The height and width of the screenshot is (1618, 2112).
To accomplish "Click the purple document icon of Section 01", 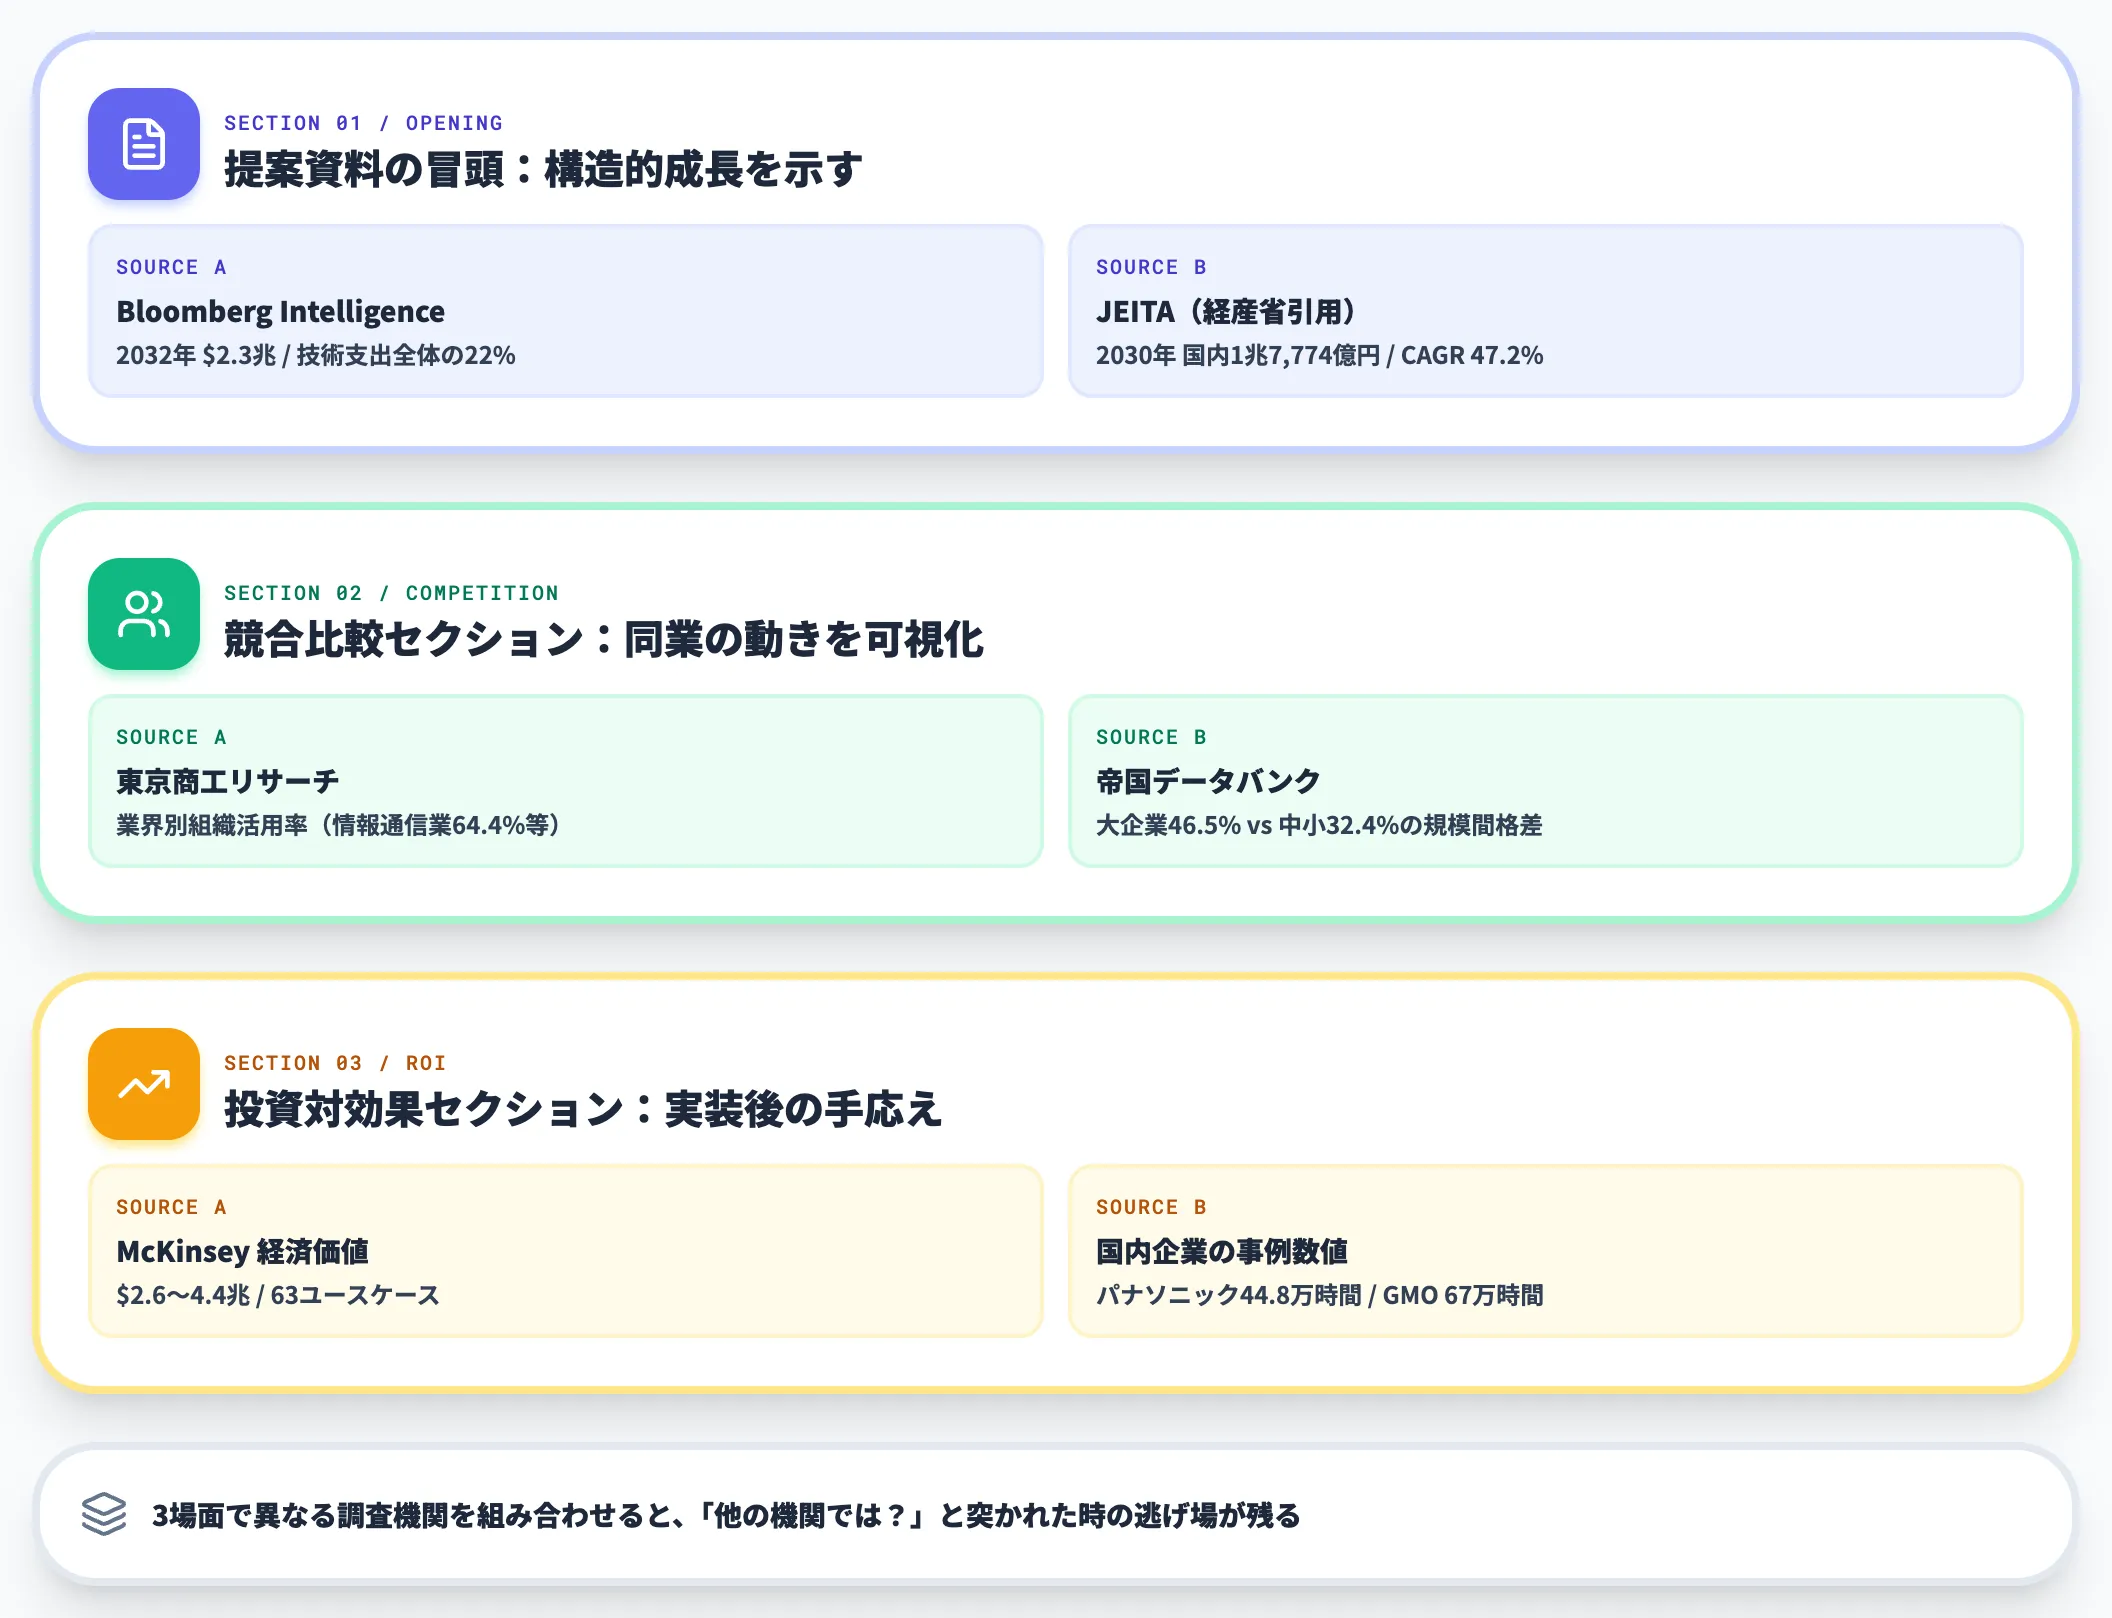I will [x=144, y=144].
